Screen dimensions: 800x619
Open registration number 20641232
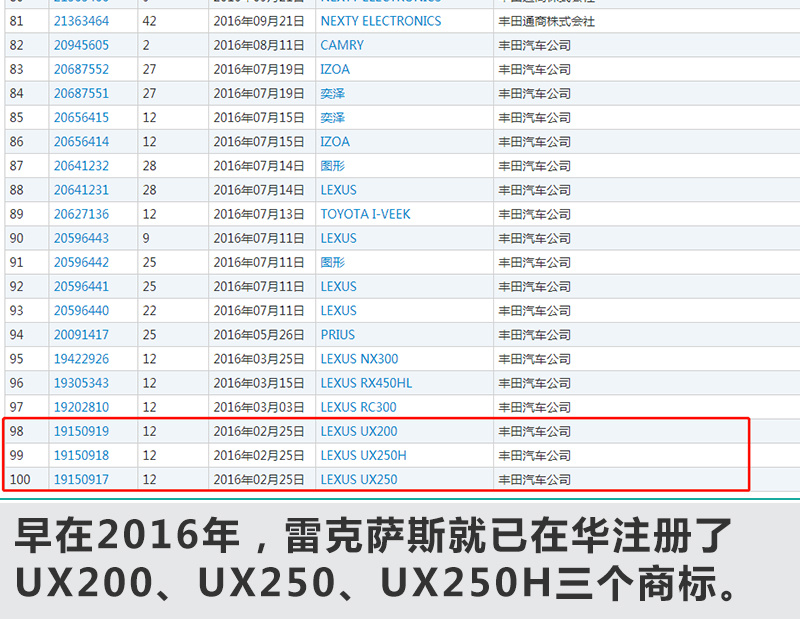click(82, 166)
